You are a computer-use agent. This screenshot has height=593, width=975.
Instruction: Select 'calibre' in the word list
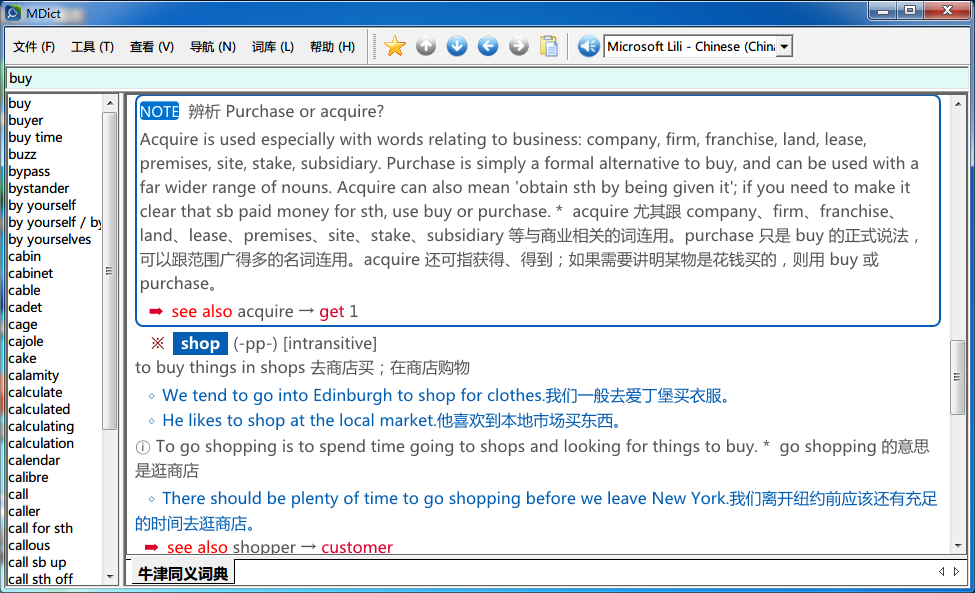29,477
